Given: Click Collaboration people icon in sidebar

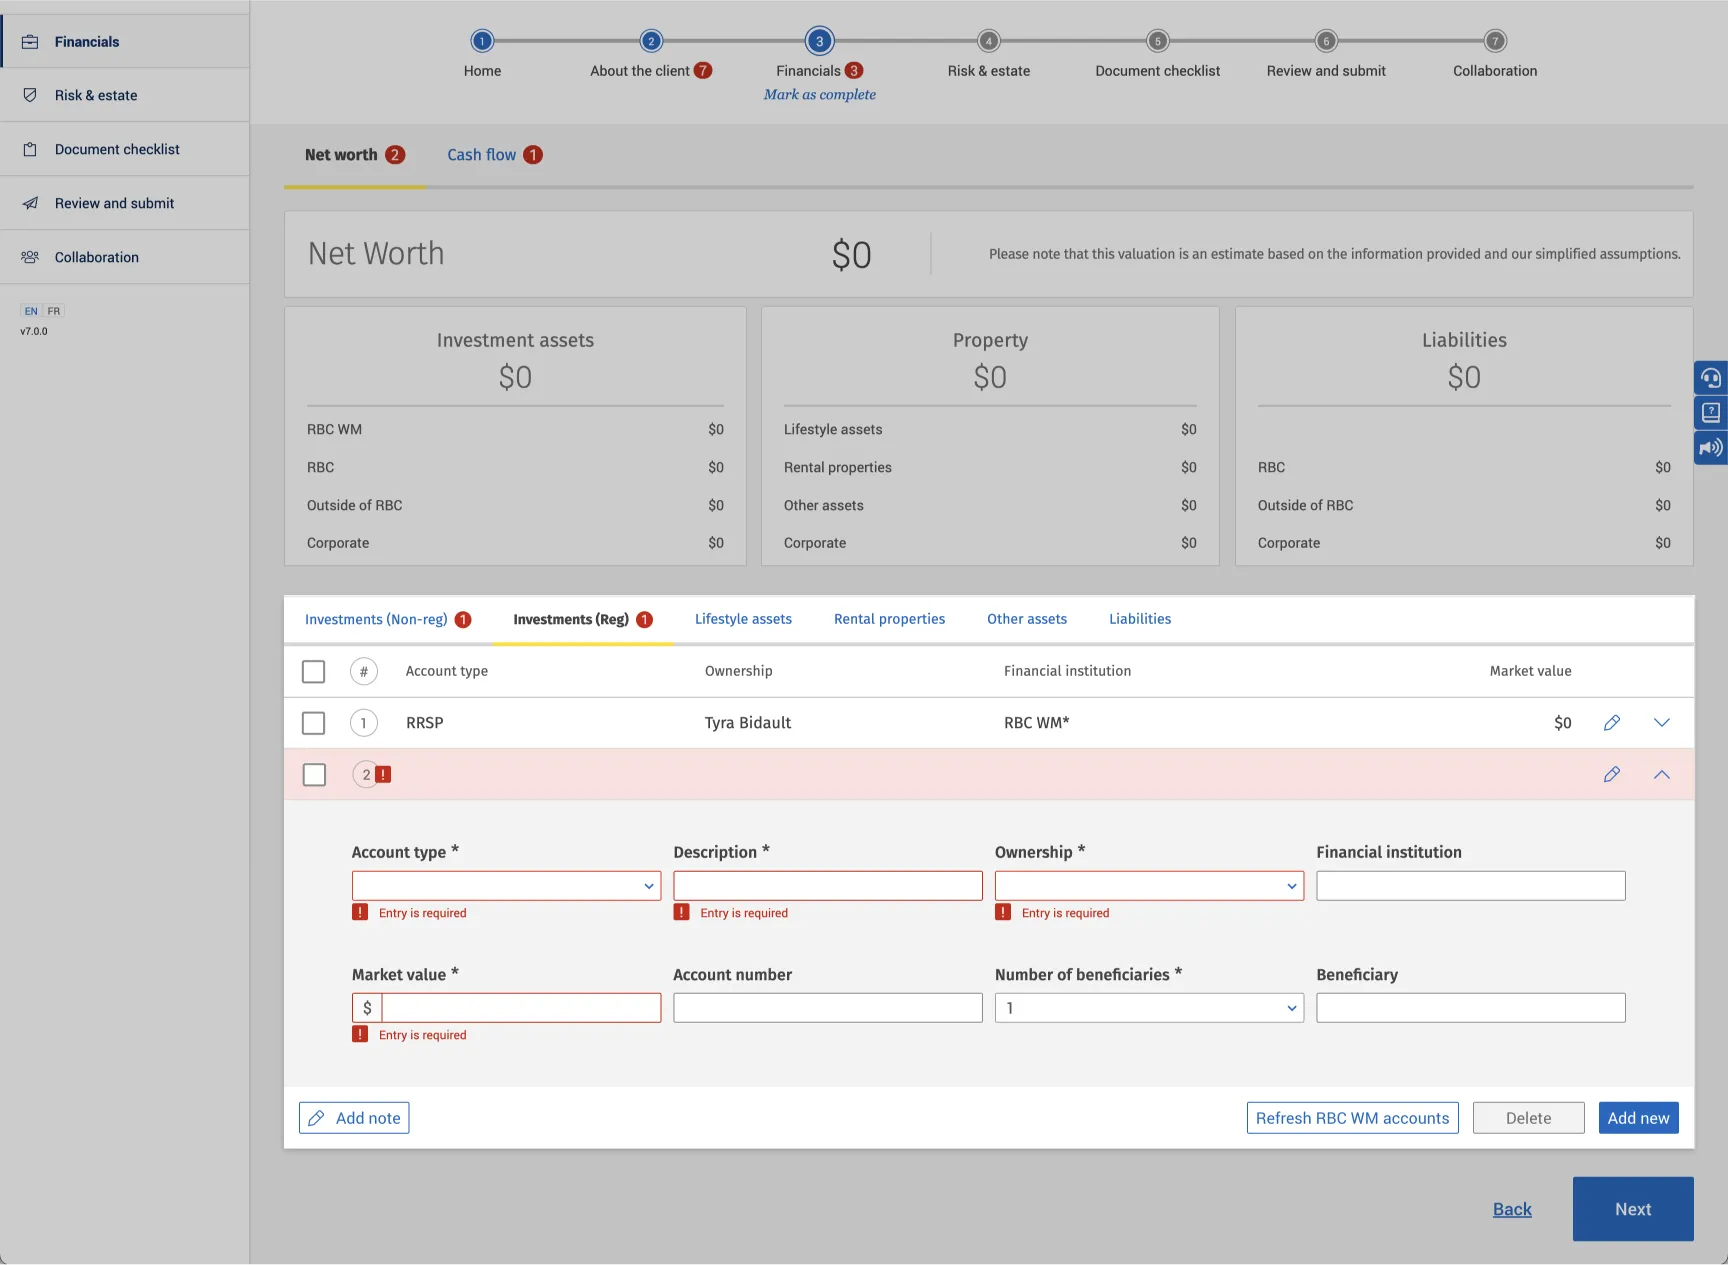Looking at the screenshot, I should (30, 257).
